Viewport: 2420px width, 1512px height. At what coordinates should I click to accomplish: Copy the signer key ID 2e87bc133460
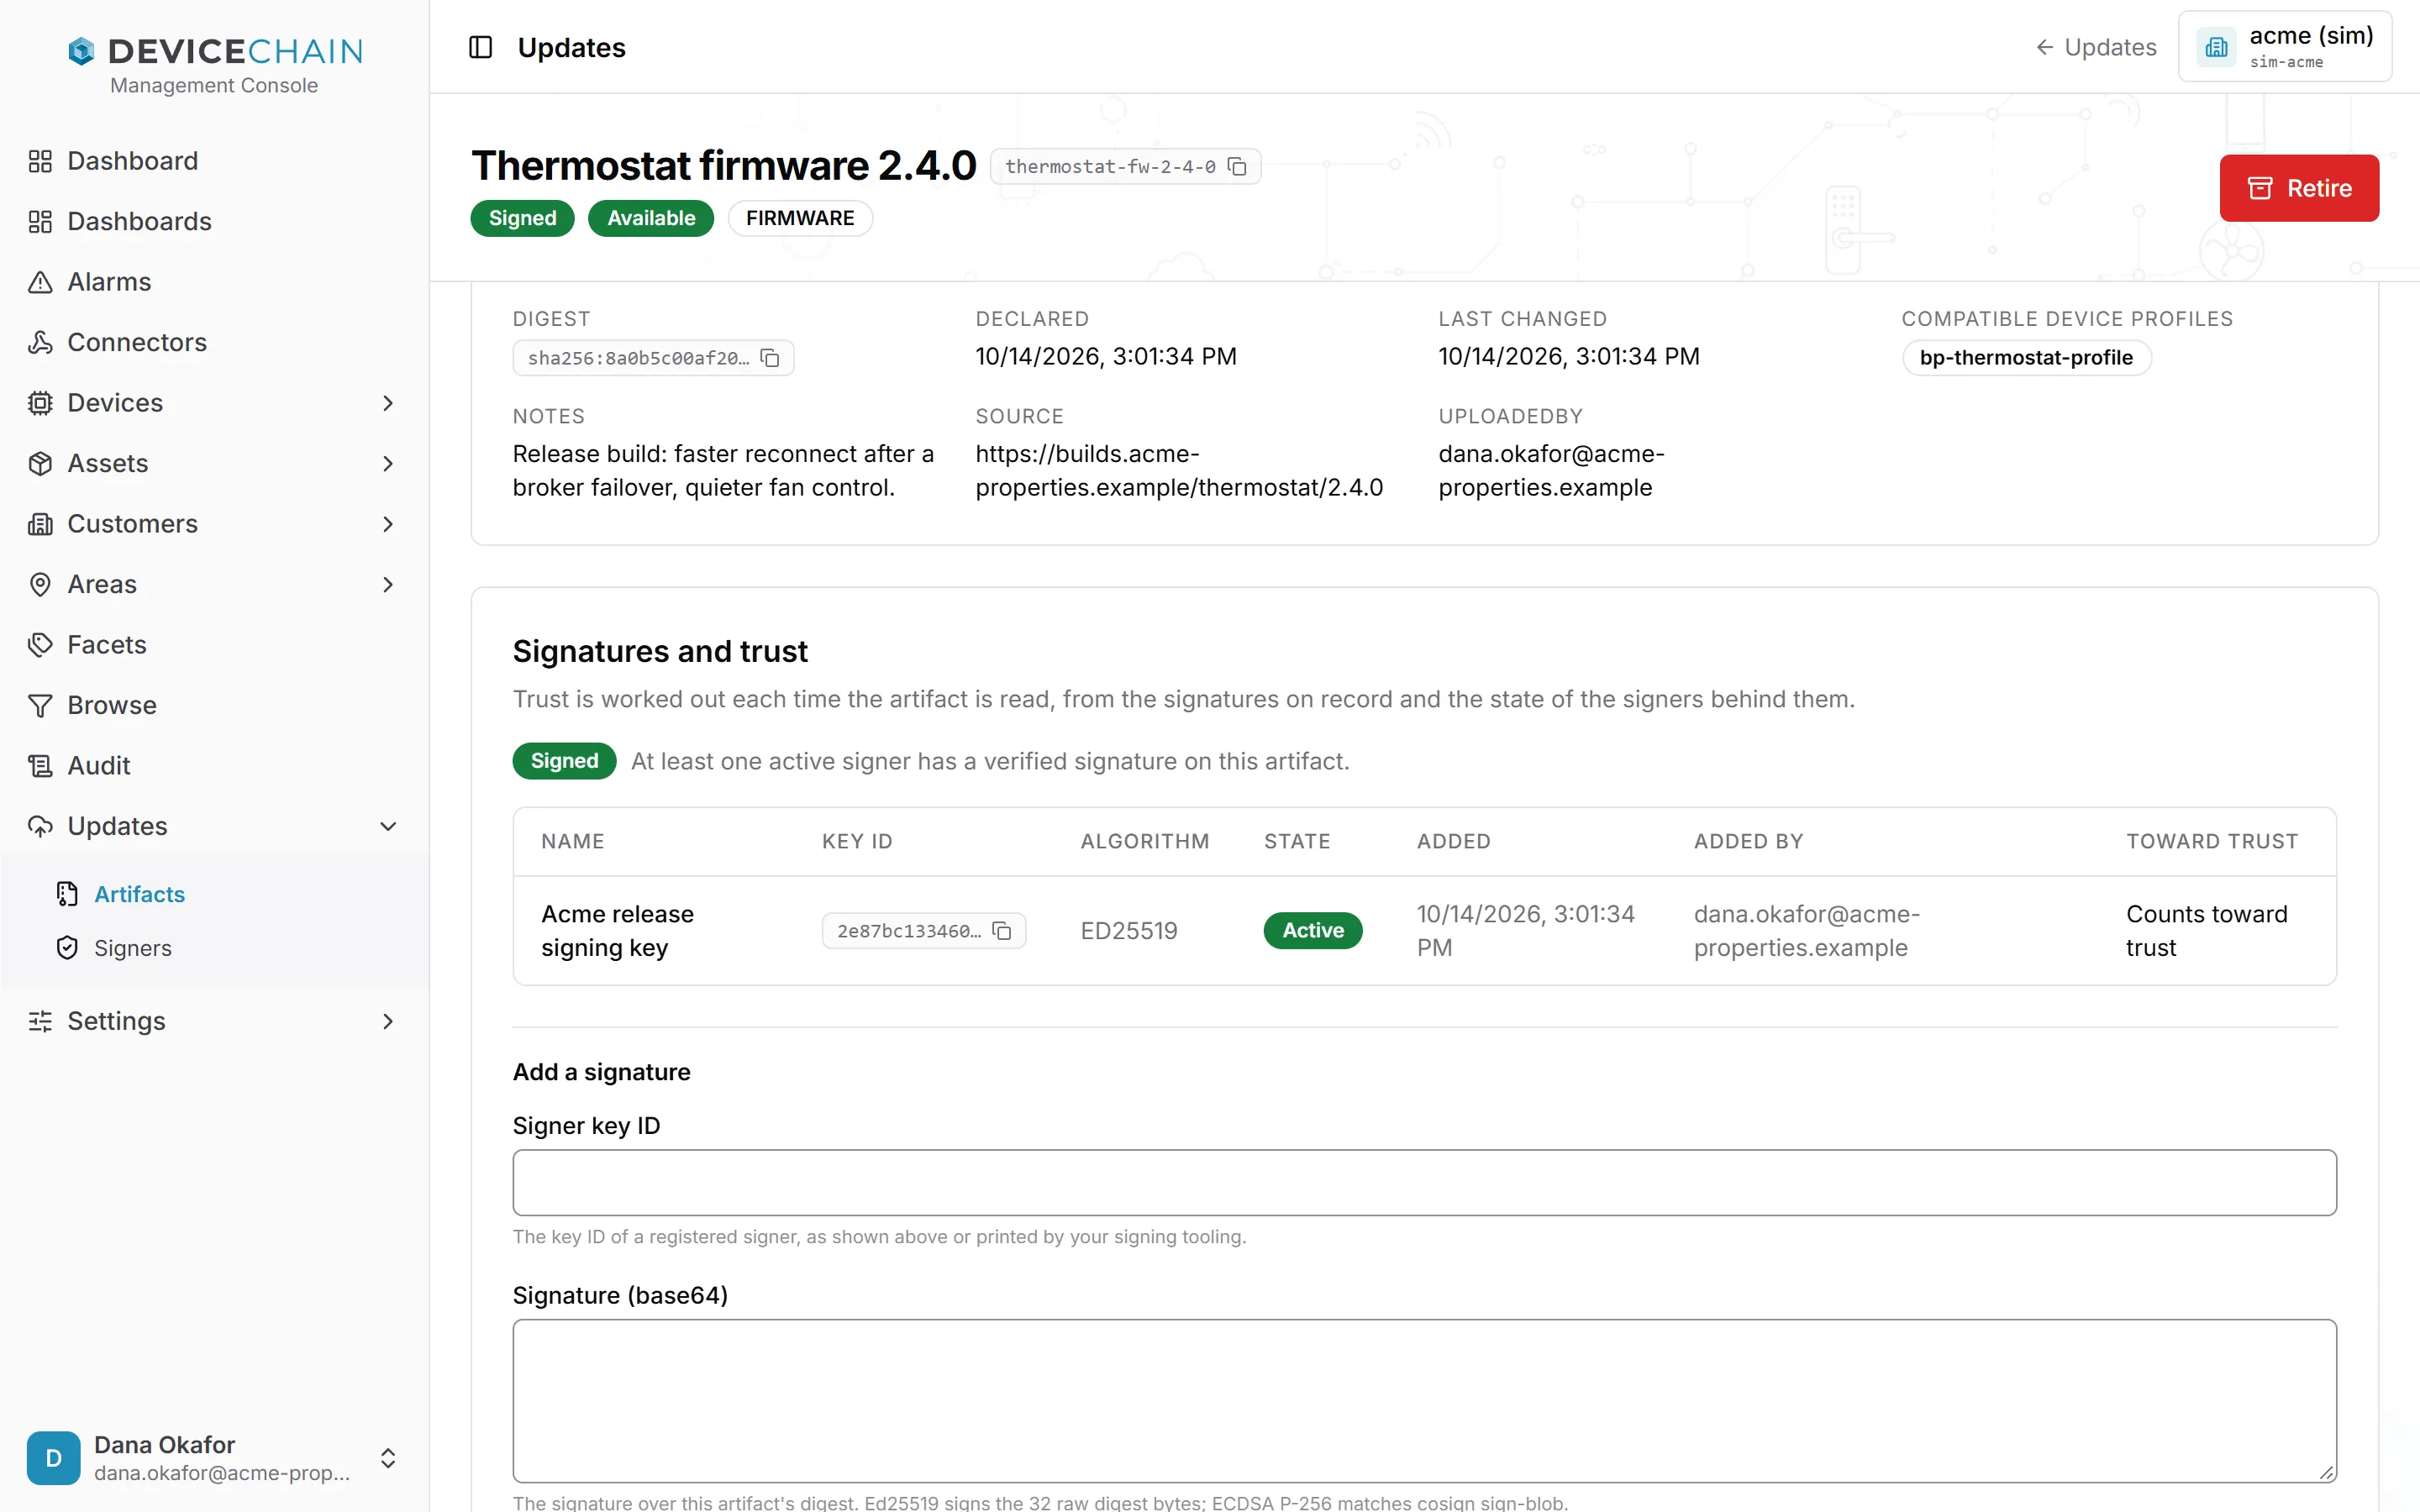pyautogui.click(x=1002, y=931)
